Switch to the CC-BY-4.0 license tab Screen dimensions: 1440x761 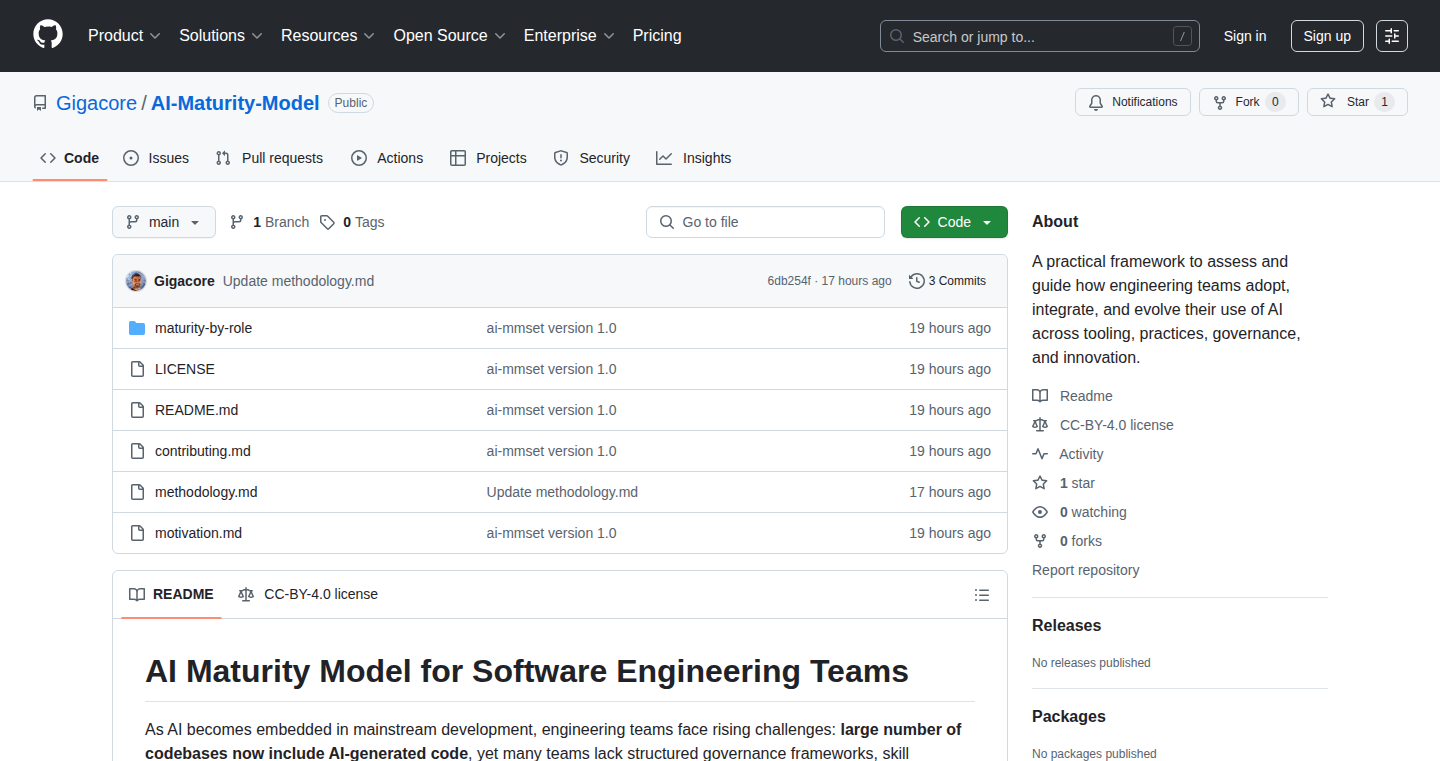[308, 594]
